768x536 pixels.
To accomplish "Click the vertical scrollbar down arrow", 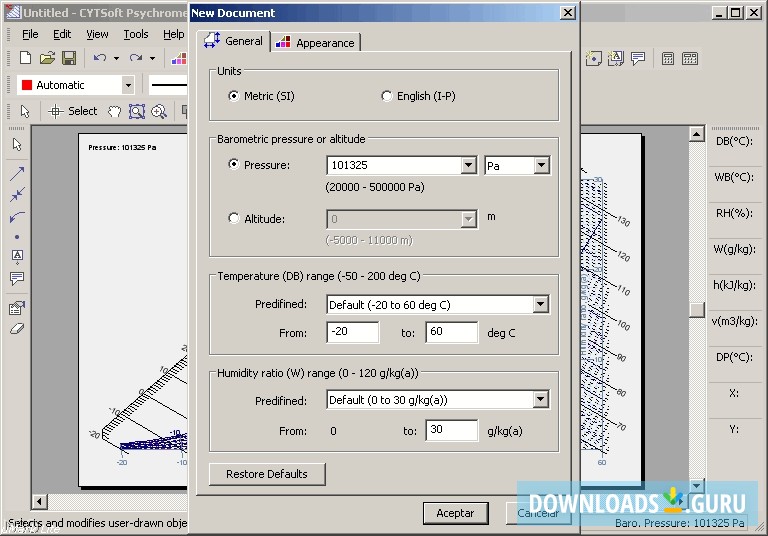I will tap(696, 486).
